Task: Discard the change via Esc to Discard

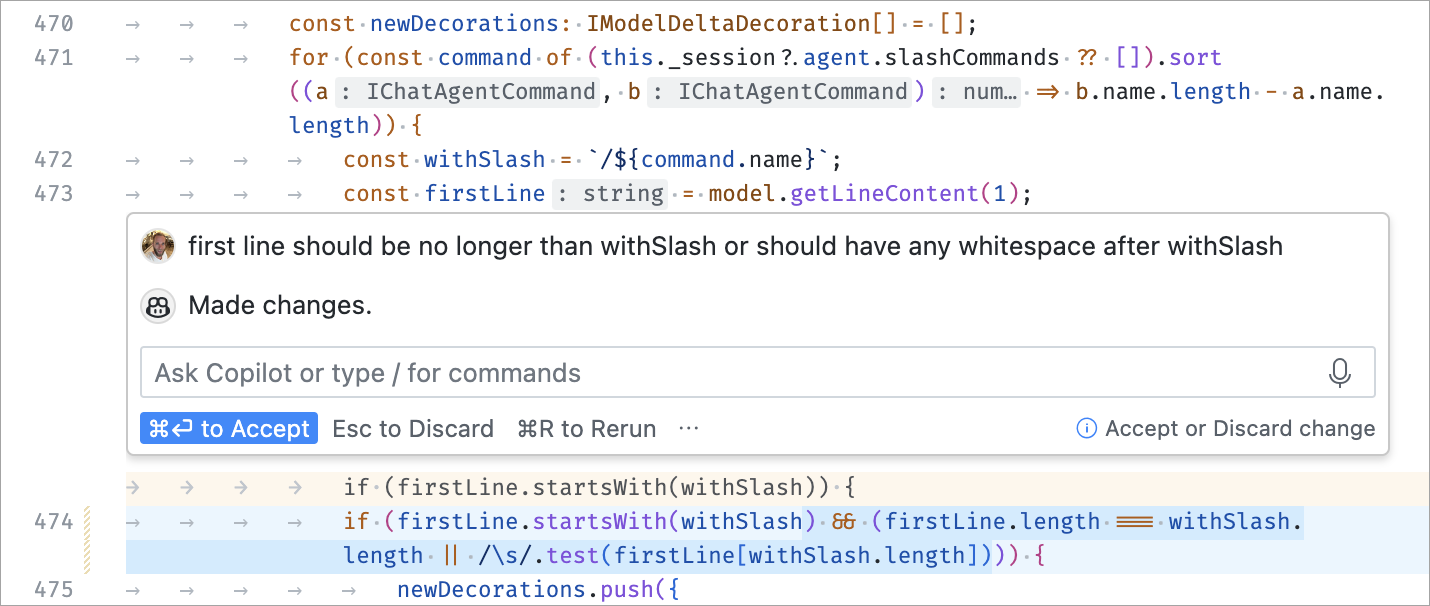Action: coord(413,428)
